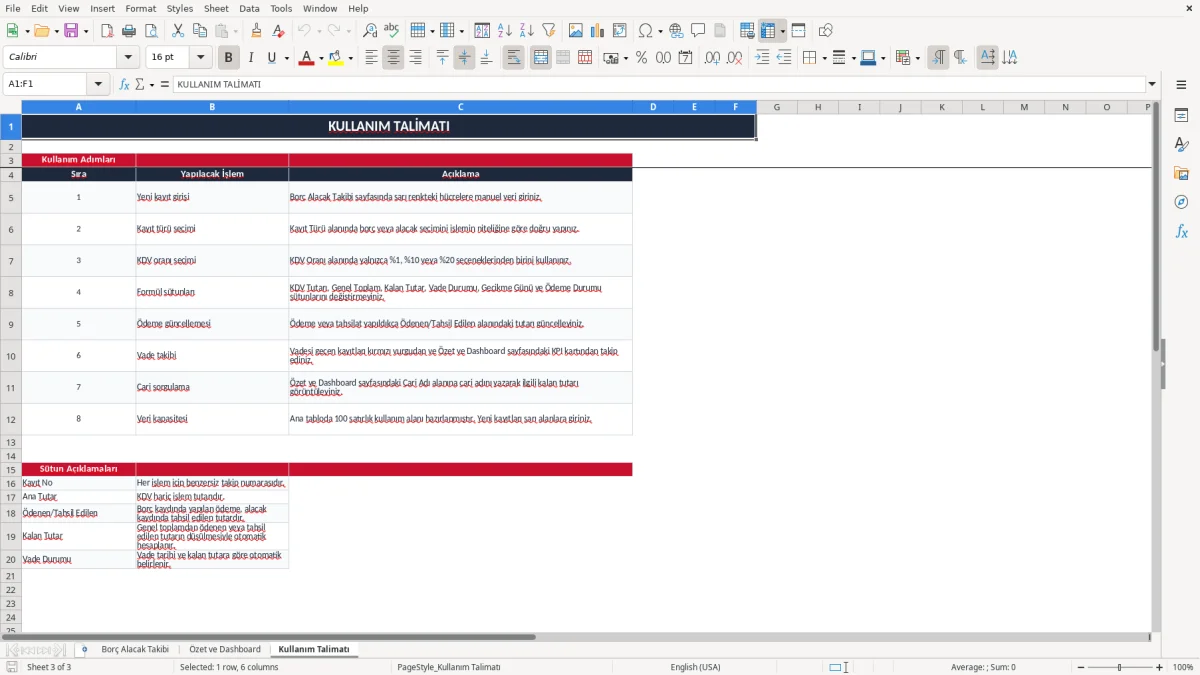Open the 16 pt font size dropdown
The image size is (1200, 675).
pos(200,58)
